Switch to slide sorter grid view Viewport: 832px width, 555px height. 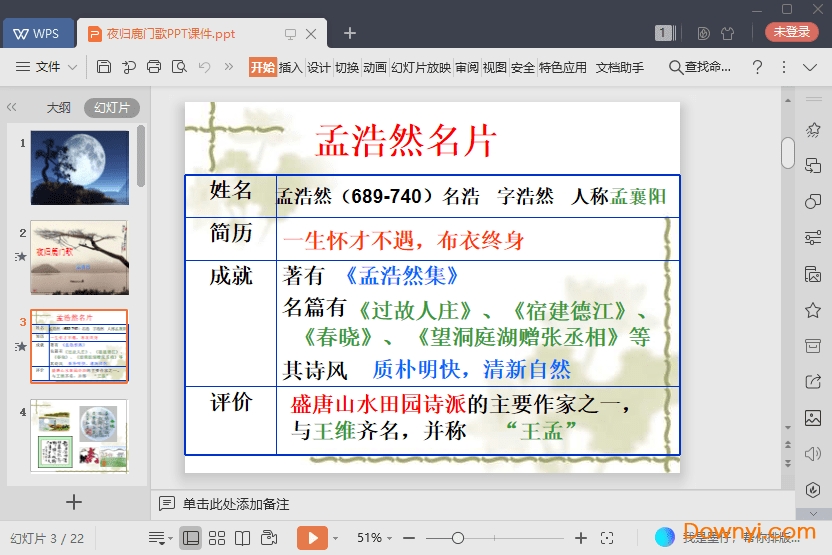pyautogui.click(x=216, y=538)
